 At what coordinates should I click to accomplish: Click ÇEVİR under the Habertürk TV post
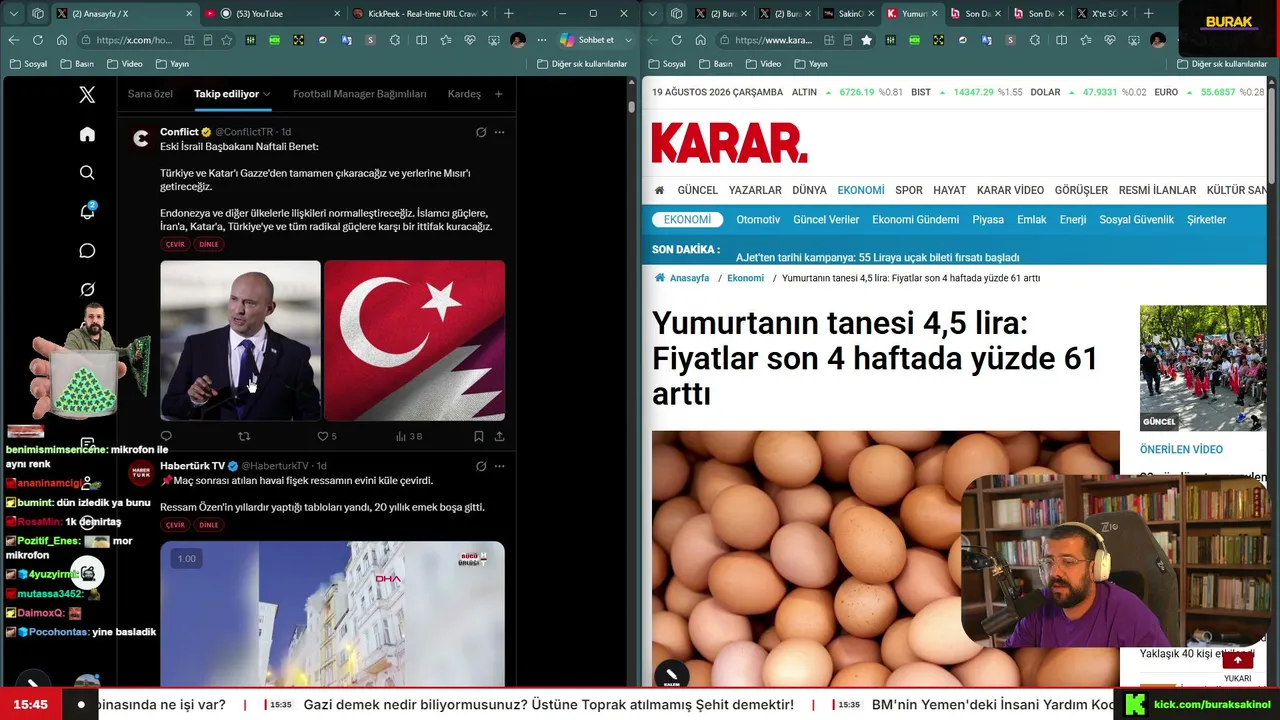175,525
